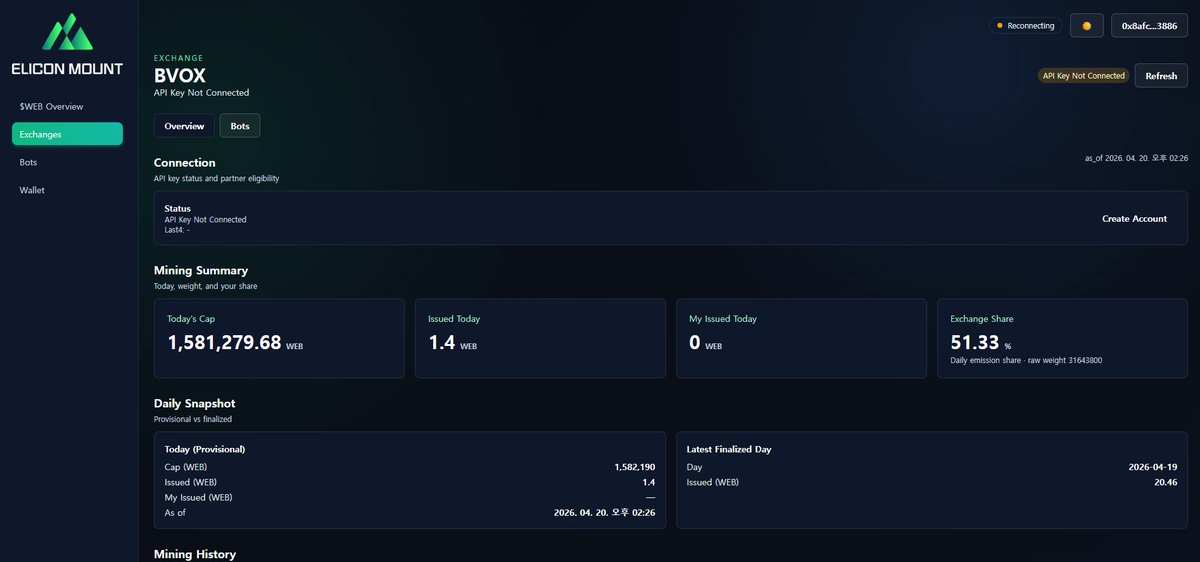Open wallet address 0x8afc...3886 button
The image size is (1200, 562).
pyautogui.click(x=1149, y=25)
